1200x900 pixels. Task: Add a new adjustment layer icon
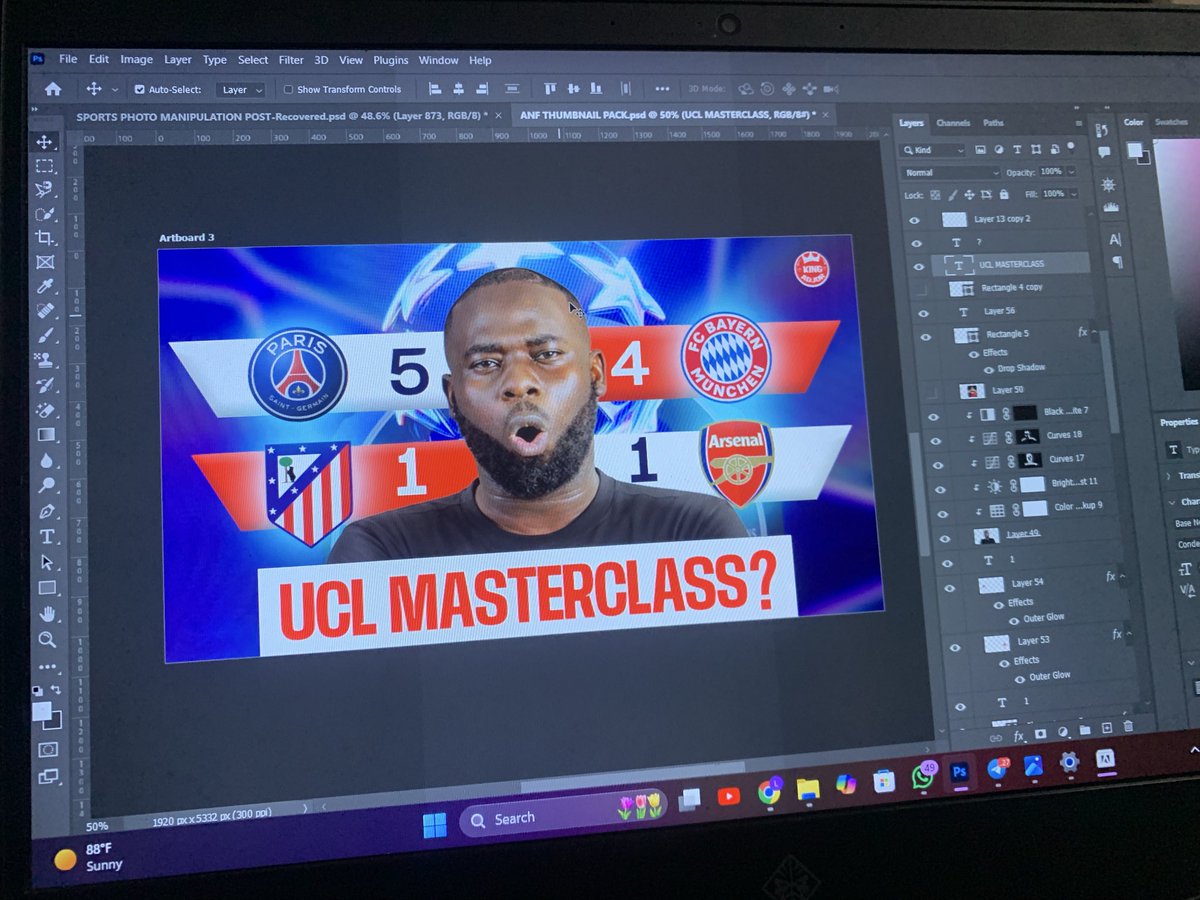click(1062, 731)
